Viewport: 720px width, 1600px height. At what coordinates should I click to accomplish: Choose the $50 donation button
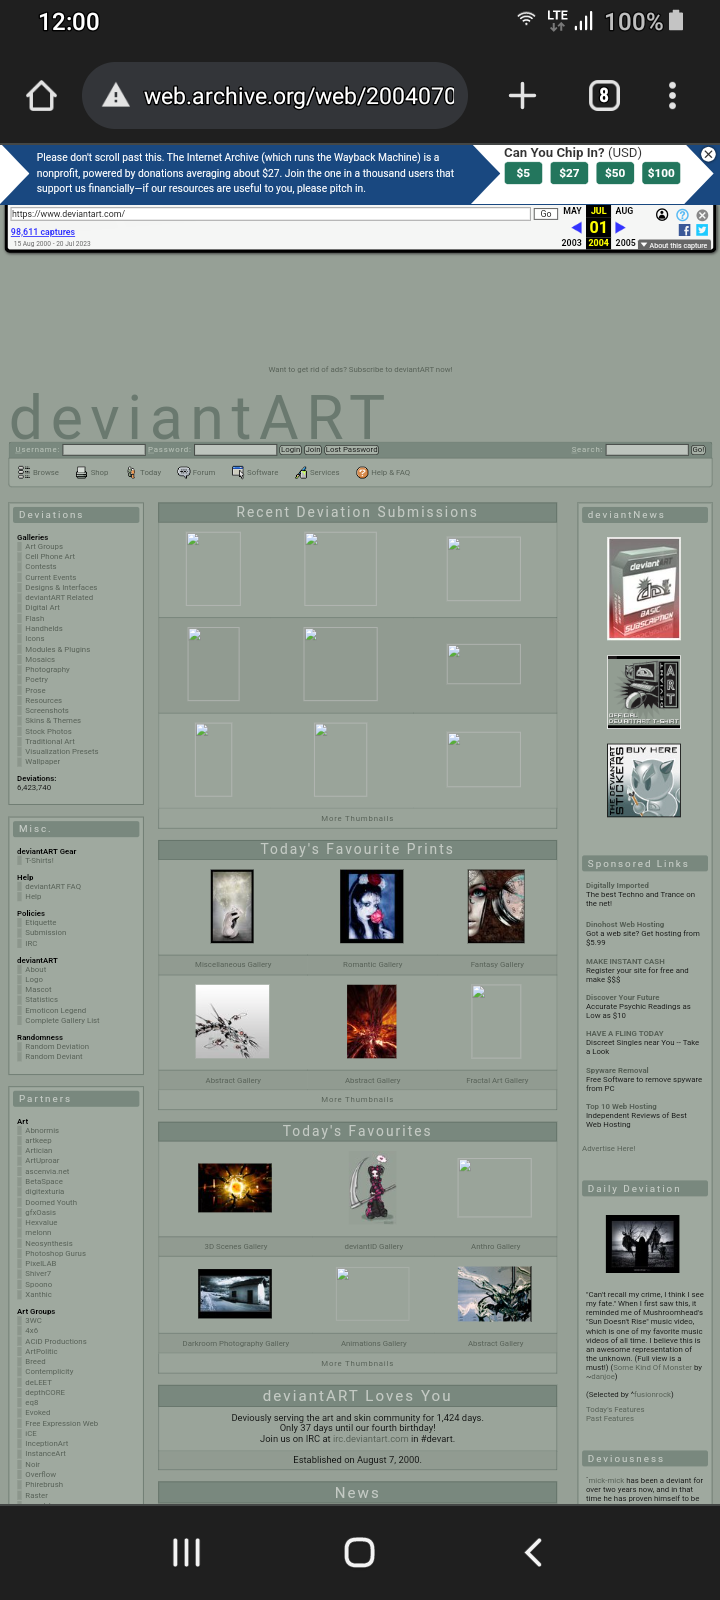[615, 173]
